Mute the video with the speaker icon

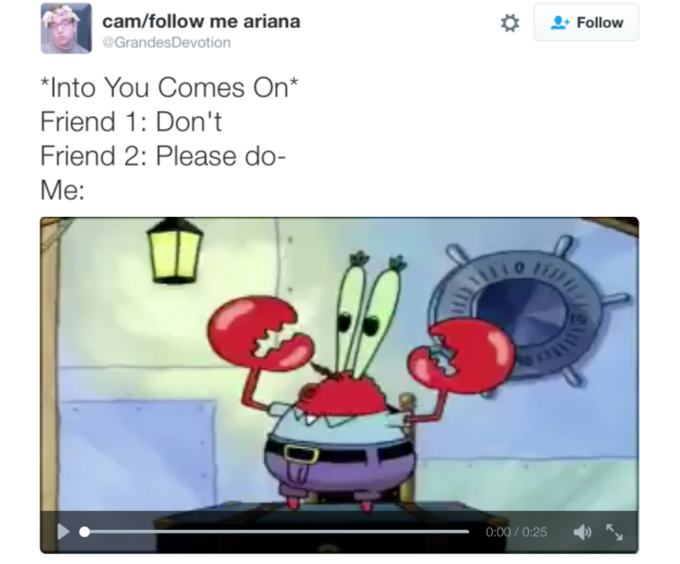click(x=582, y=531)
